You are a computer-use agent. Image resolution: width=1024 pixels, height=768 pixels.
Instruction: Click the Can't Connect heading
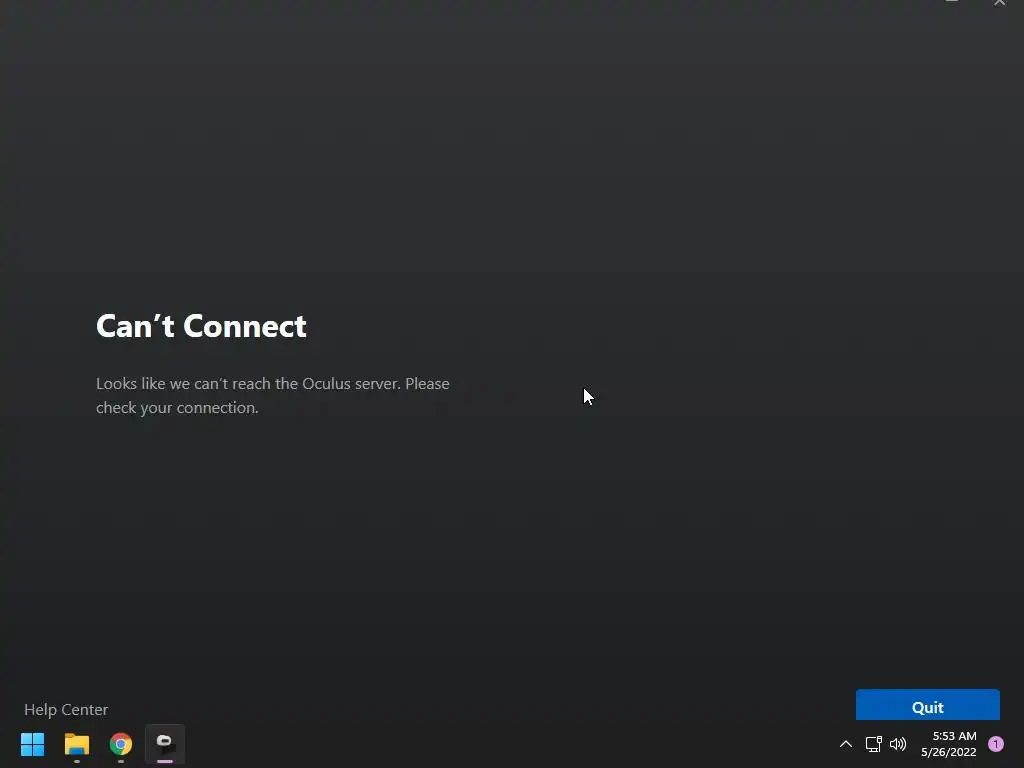pos(201,326)
